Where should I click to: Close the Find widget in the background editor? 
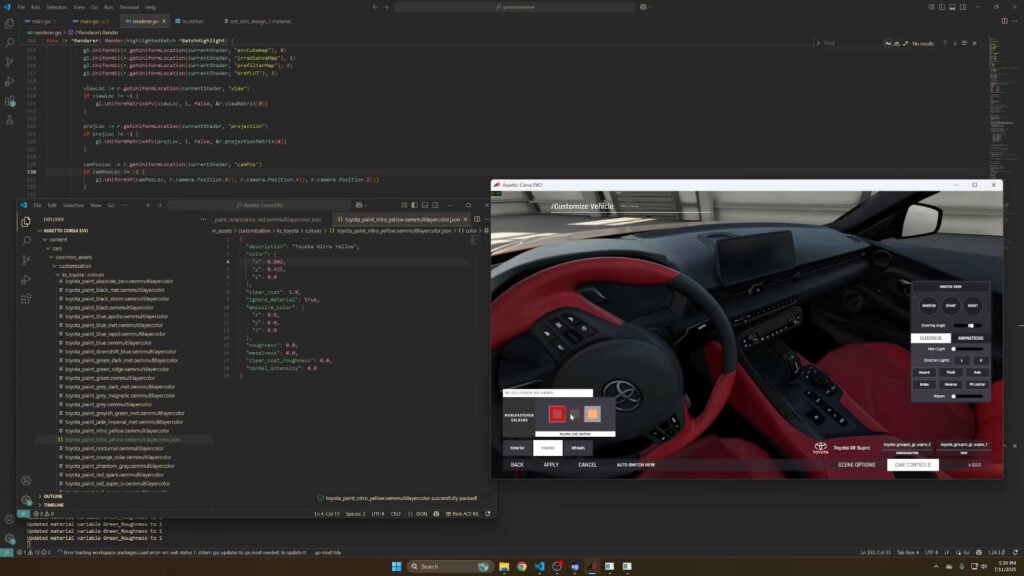(x=974, y=44)
